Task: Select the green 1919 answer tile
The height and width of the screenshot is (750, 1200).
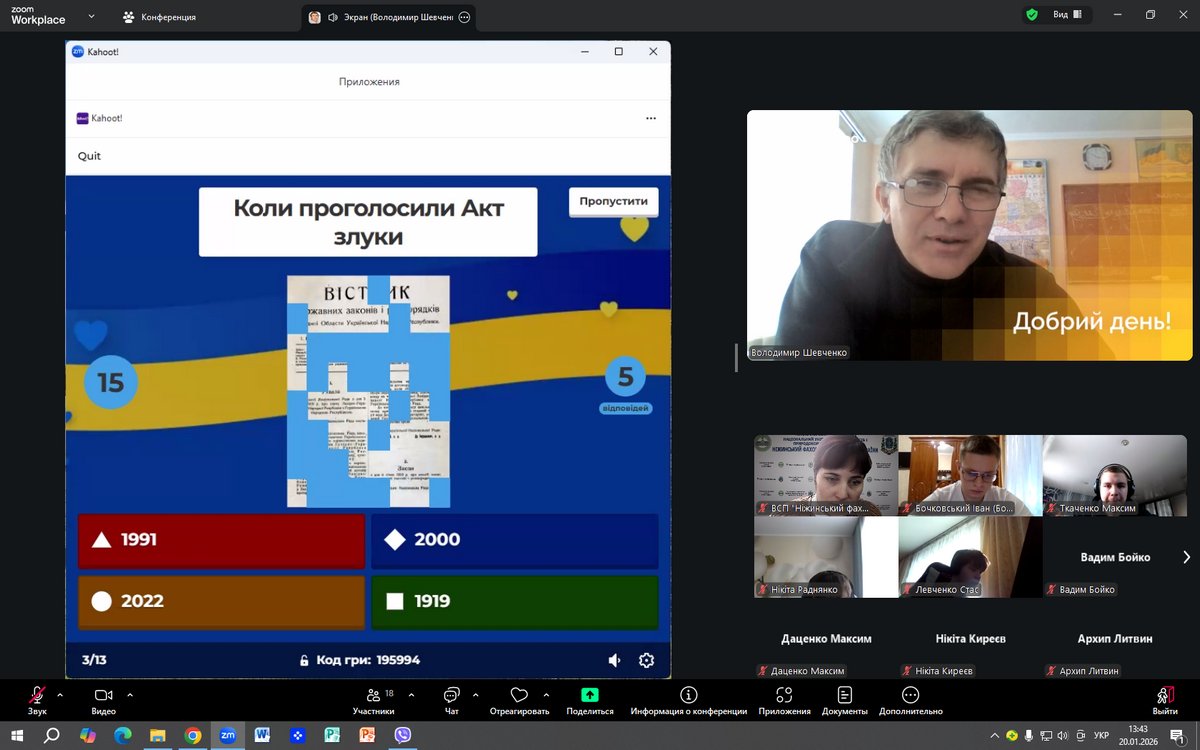Action: point(514,601)
